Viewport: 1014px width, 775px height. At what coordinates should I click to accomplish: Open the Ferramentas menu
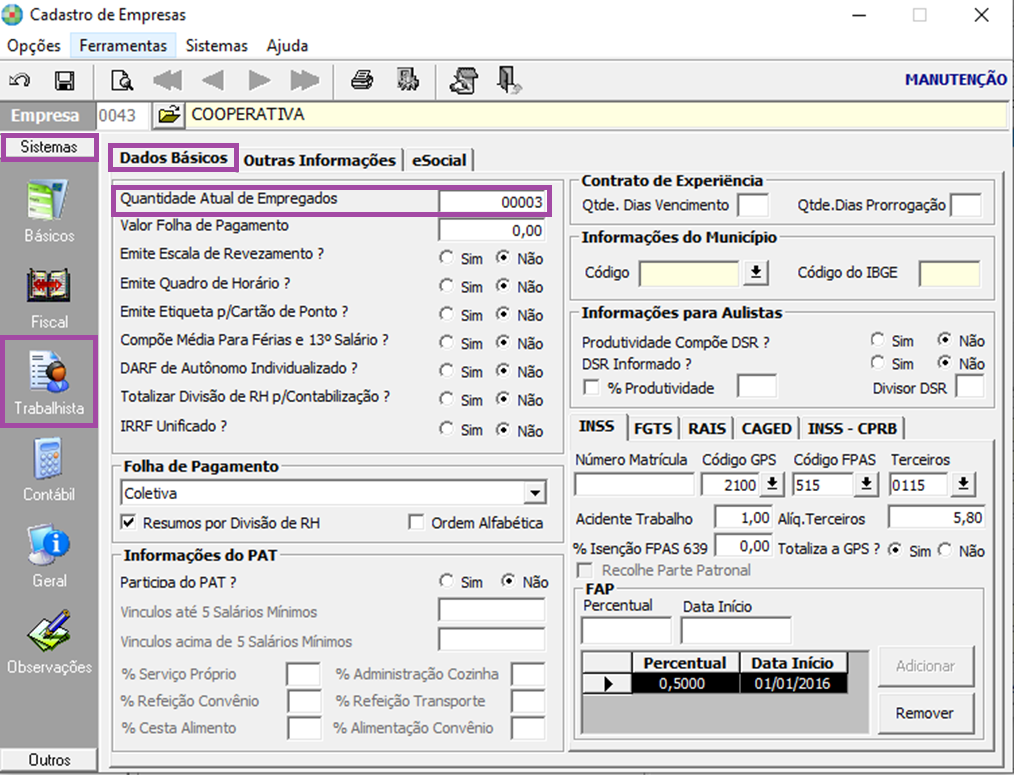point(123,46)
